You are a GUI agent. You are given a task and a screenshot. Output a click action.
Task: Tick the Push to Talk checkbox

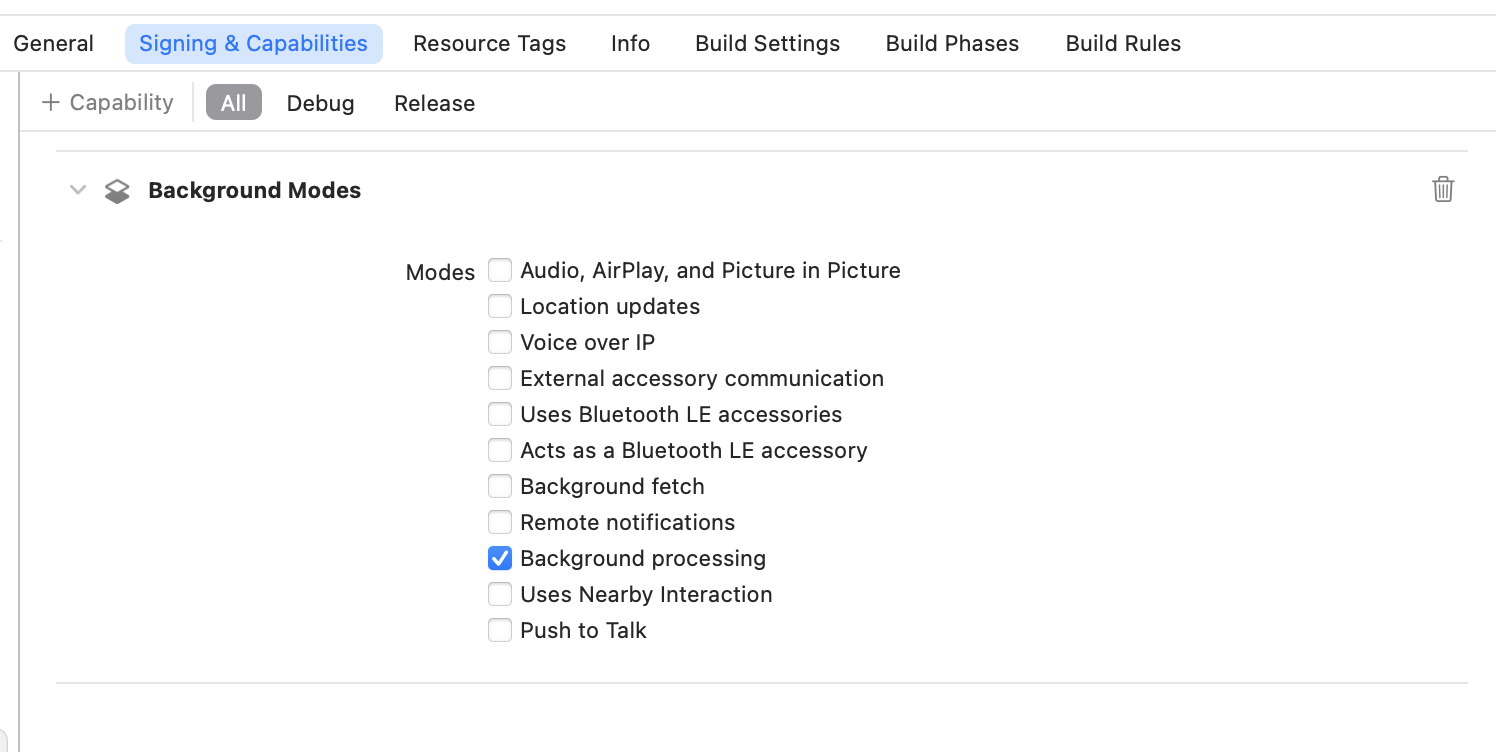pos(500,630)
